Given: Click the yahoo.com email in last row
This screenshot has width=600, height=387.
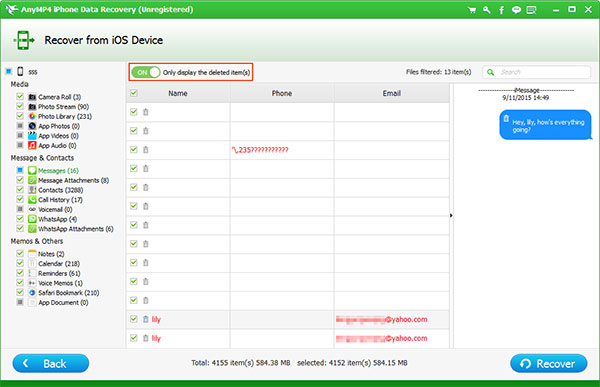Looking at the screenshot, I should coord(382,338).
